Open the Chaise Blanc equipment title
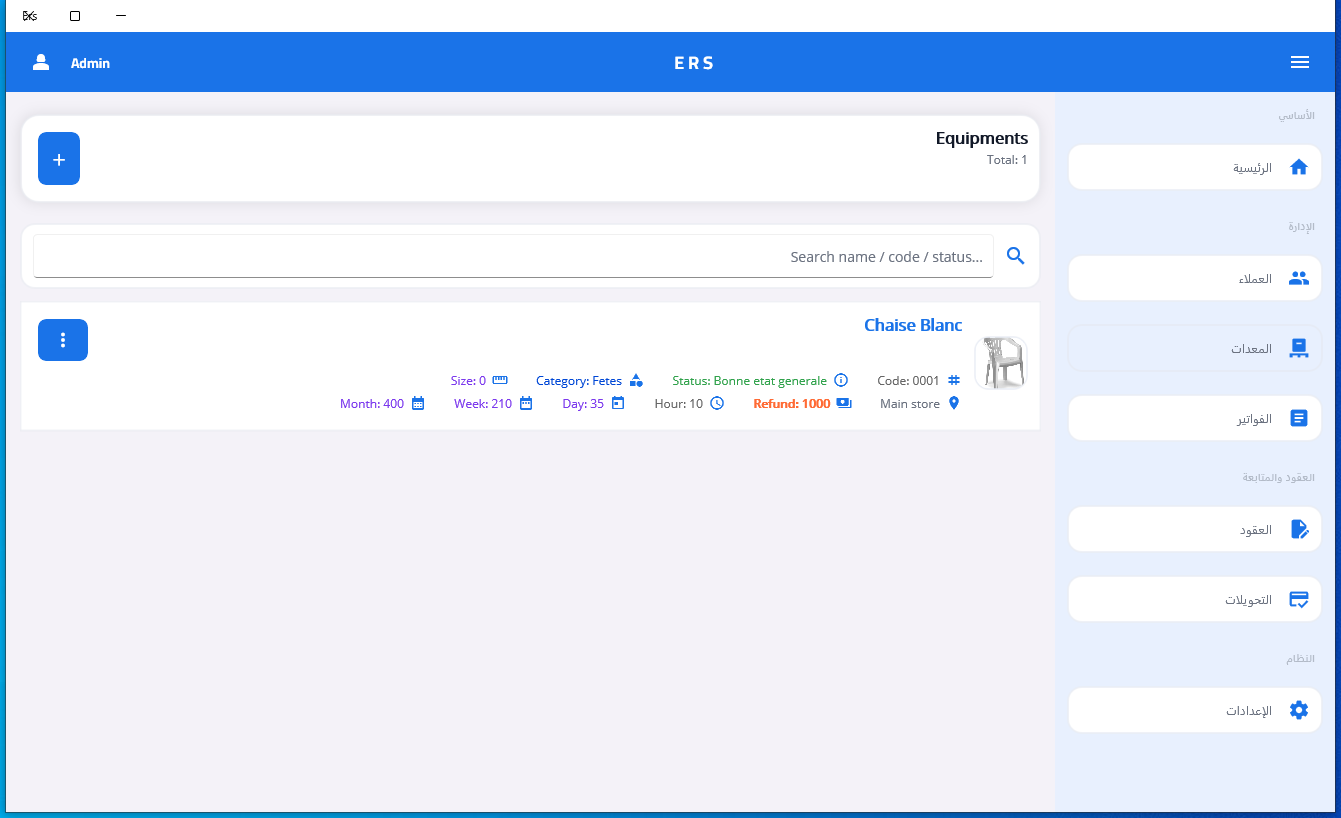Screen dimensions: 1341x818 pyautogui.click(x=912, y=325)
